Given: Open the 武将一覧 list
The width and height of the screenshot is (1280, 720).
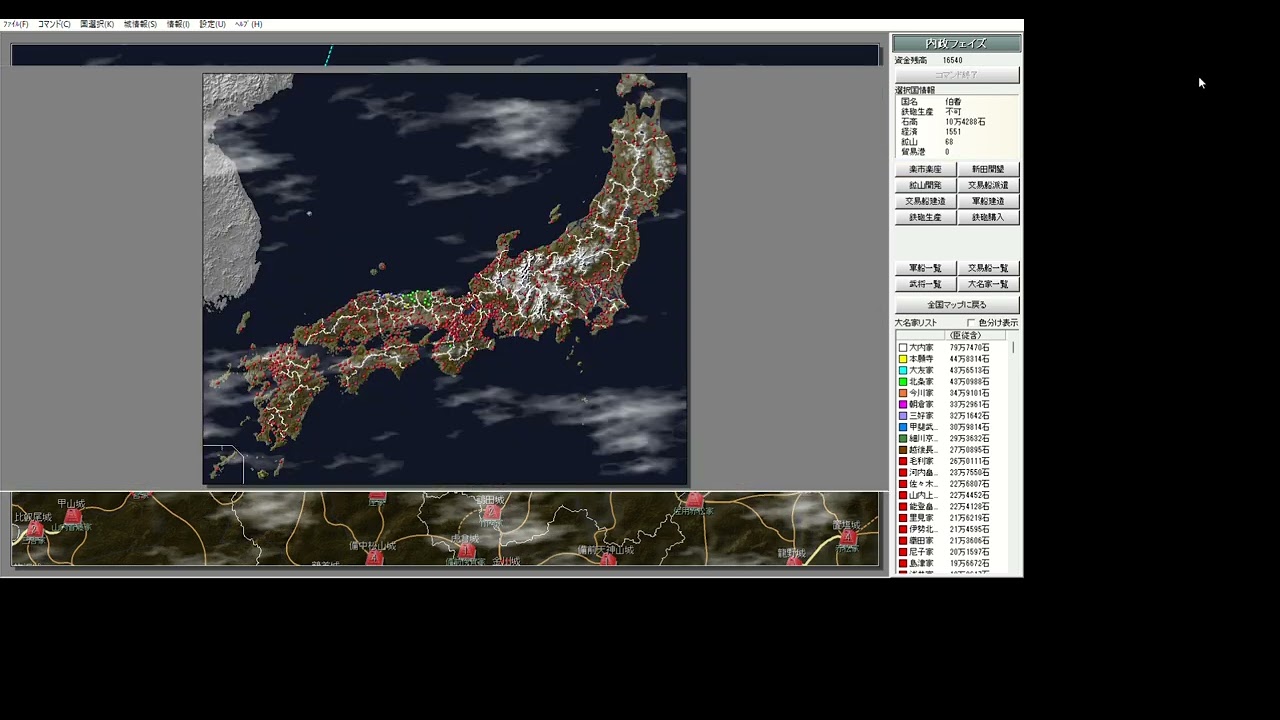Looking at the screenshot, I should point(925,284).
